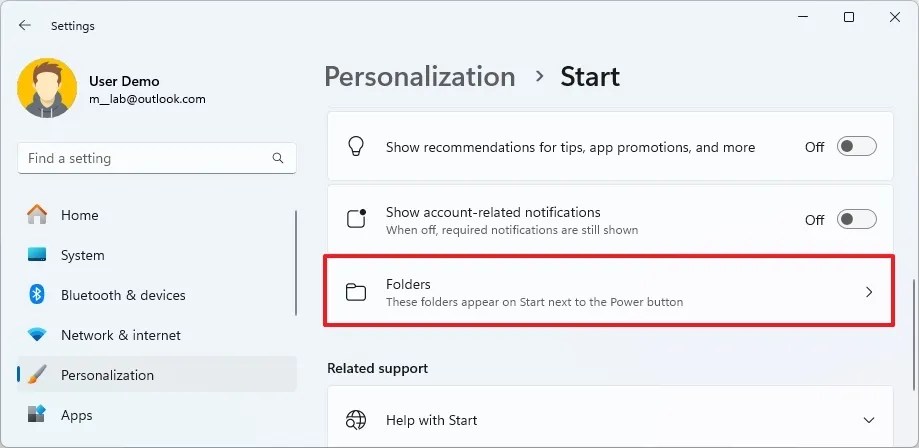Image resolution: width=919 pixels, height=448 pixels.
Task: Select the Settings window title text
Action: (73, 26)
